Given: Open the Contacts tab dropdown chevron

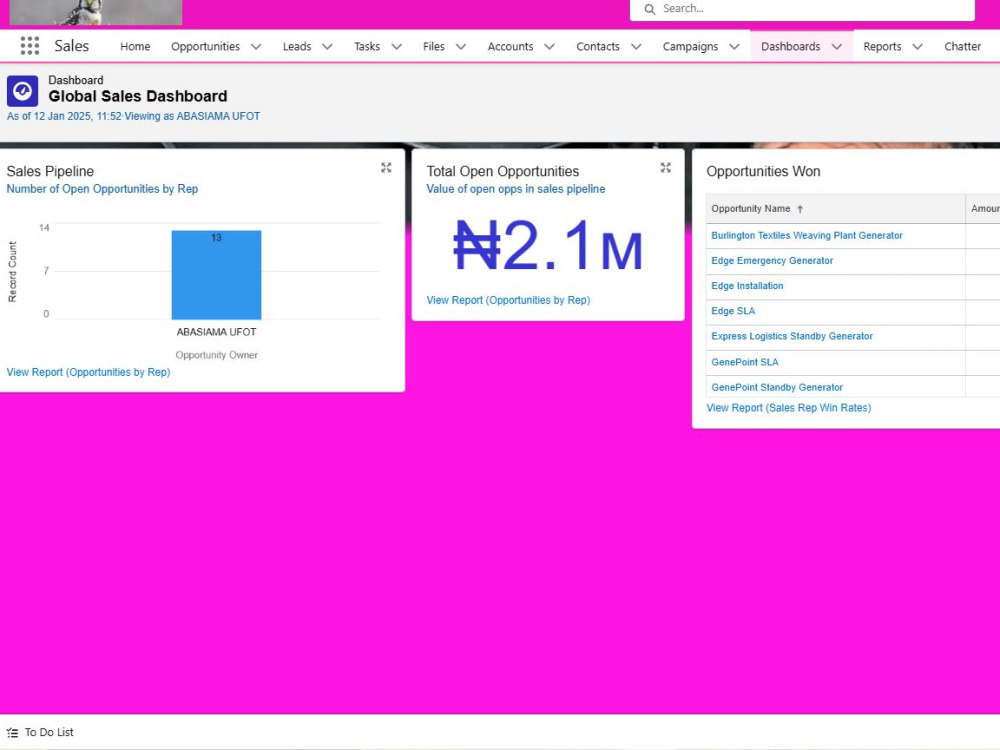Looking at the screenshot, I should 636,47.
